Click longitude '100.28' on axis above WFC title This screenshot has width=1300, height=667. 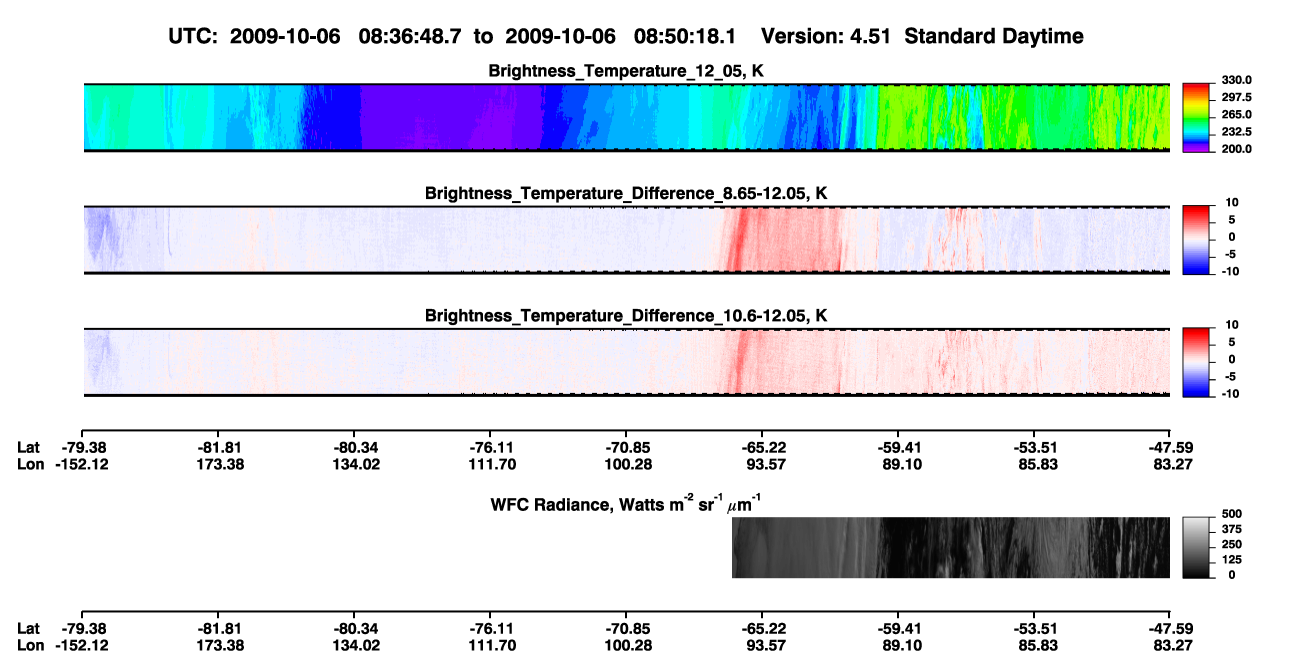click(625, 464)
